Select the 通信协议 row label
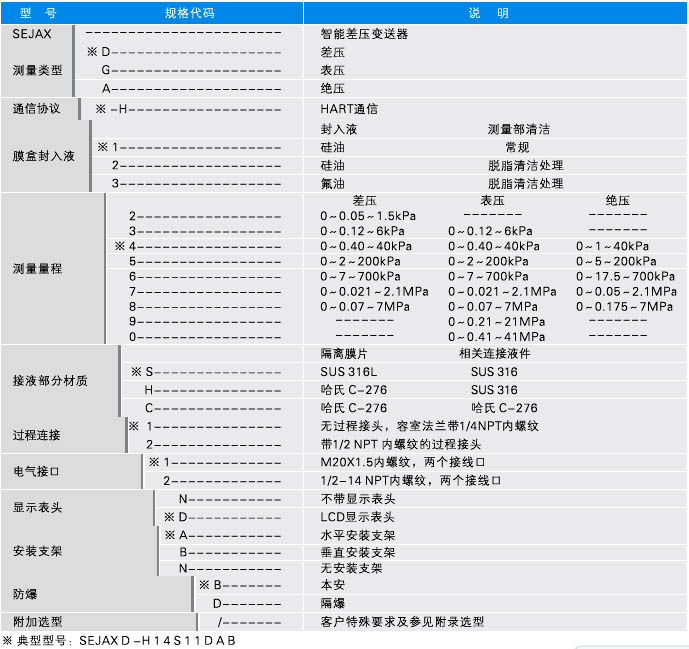The width and height of the screenshot is (689, 649). pos(37,108)
